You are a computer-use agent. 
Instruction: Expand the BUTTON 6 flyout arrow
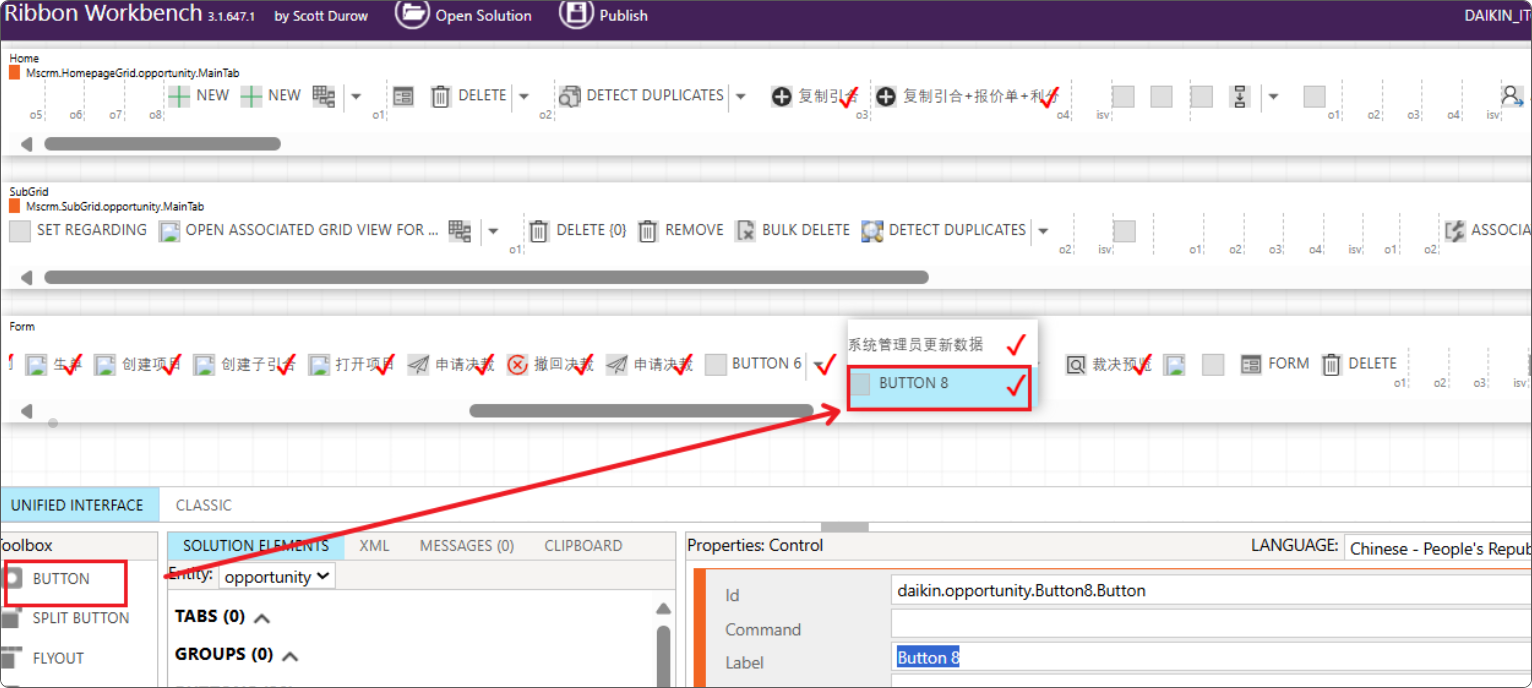[x=817, y=364]
